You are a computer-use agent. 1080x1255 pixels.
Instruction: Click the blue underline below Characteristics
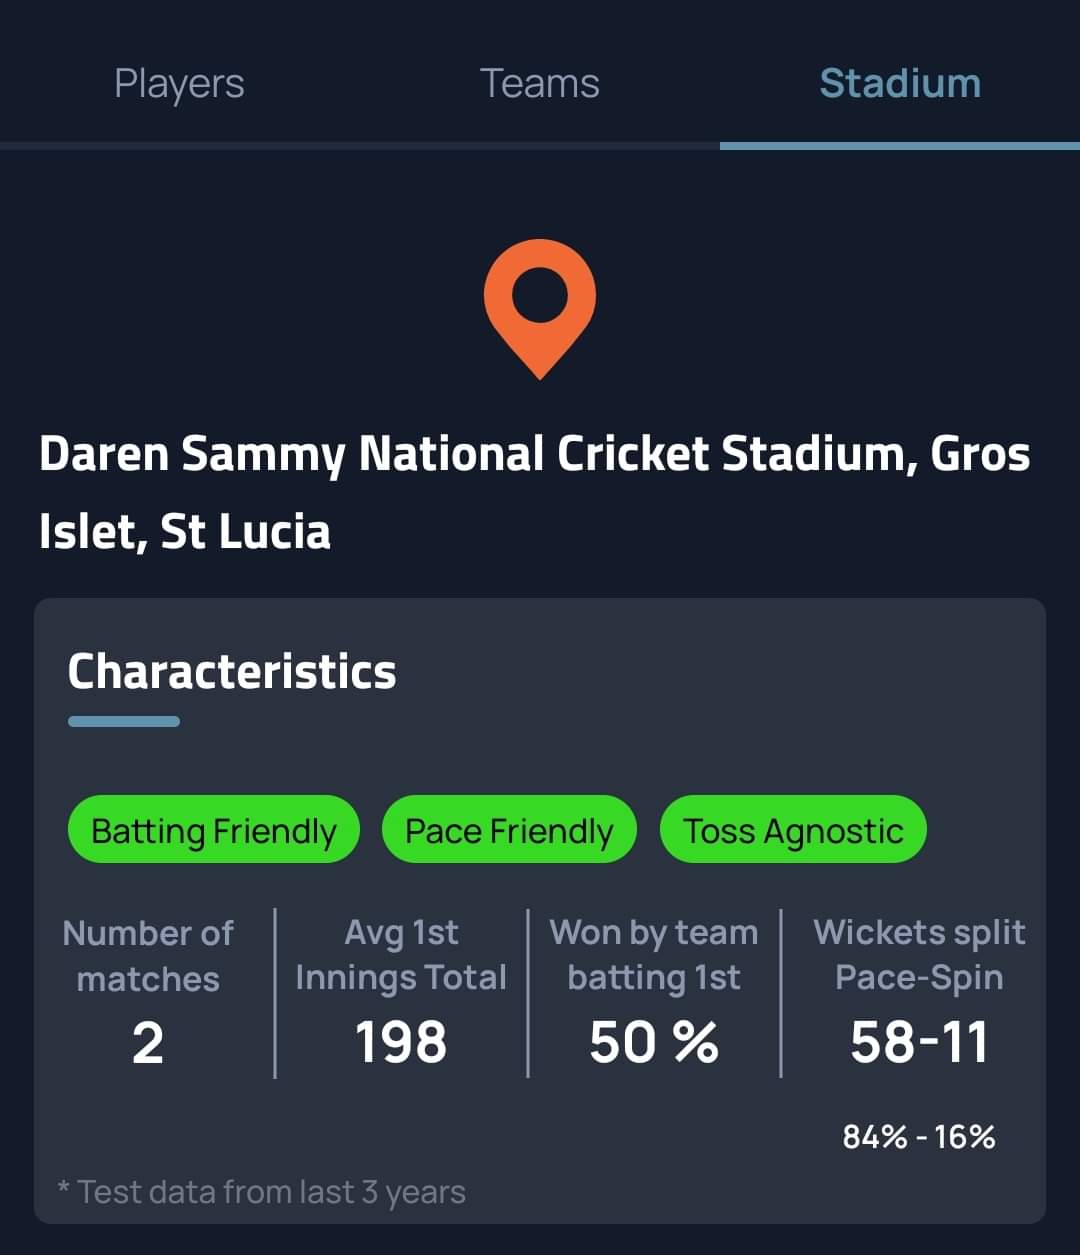pyautogui.click(x=124, y=721)
